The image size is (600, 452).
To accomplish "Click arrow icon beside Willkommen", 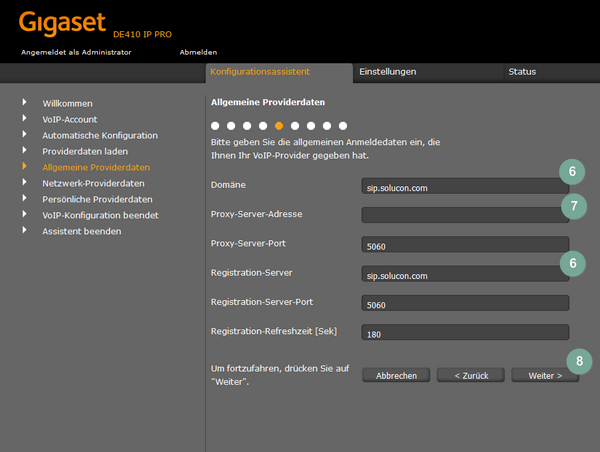I will (25, 103).
